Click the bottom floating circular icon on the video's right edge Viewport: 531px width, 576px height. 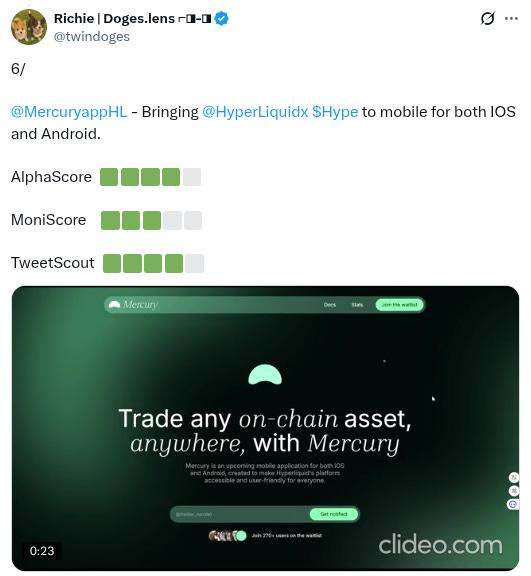point(513,504)
